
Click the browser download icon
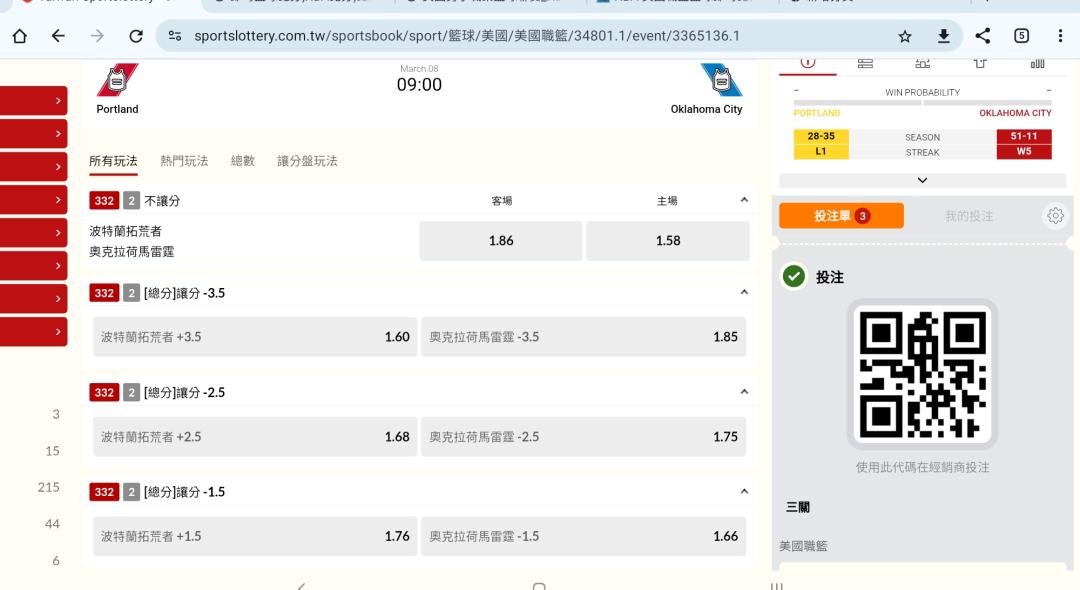click(x=944, y=36)
